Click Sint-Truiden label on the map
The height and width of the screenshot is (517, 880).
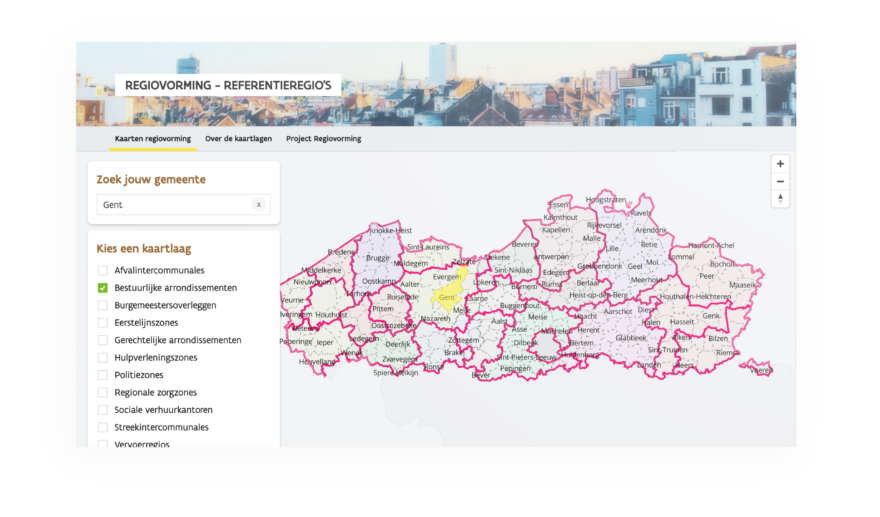[x=667, y=350]
